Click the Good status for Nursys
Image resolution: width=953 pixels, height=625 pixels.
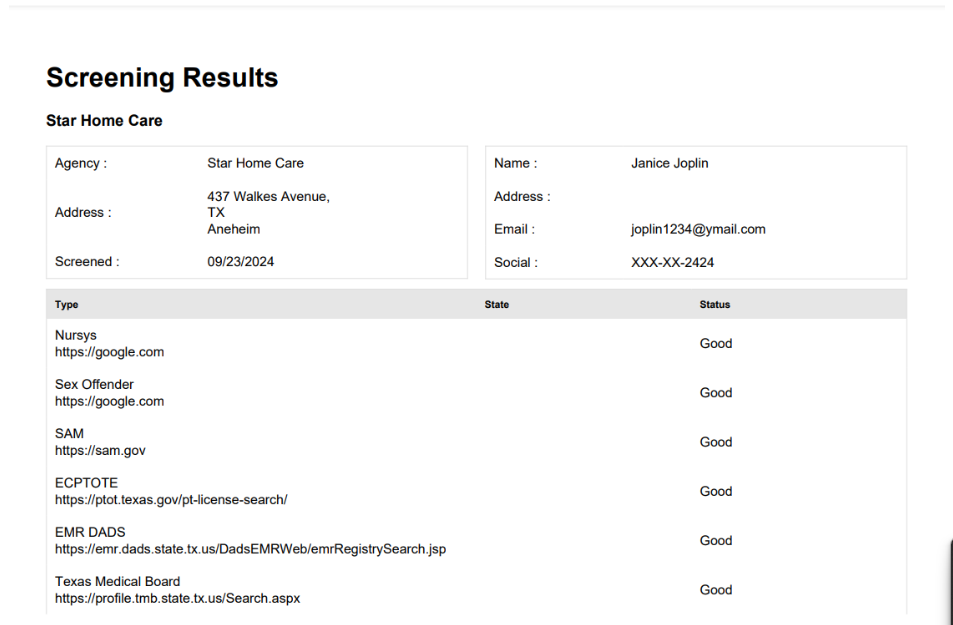point(716,344)
